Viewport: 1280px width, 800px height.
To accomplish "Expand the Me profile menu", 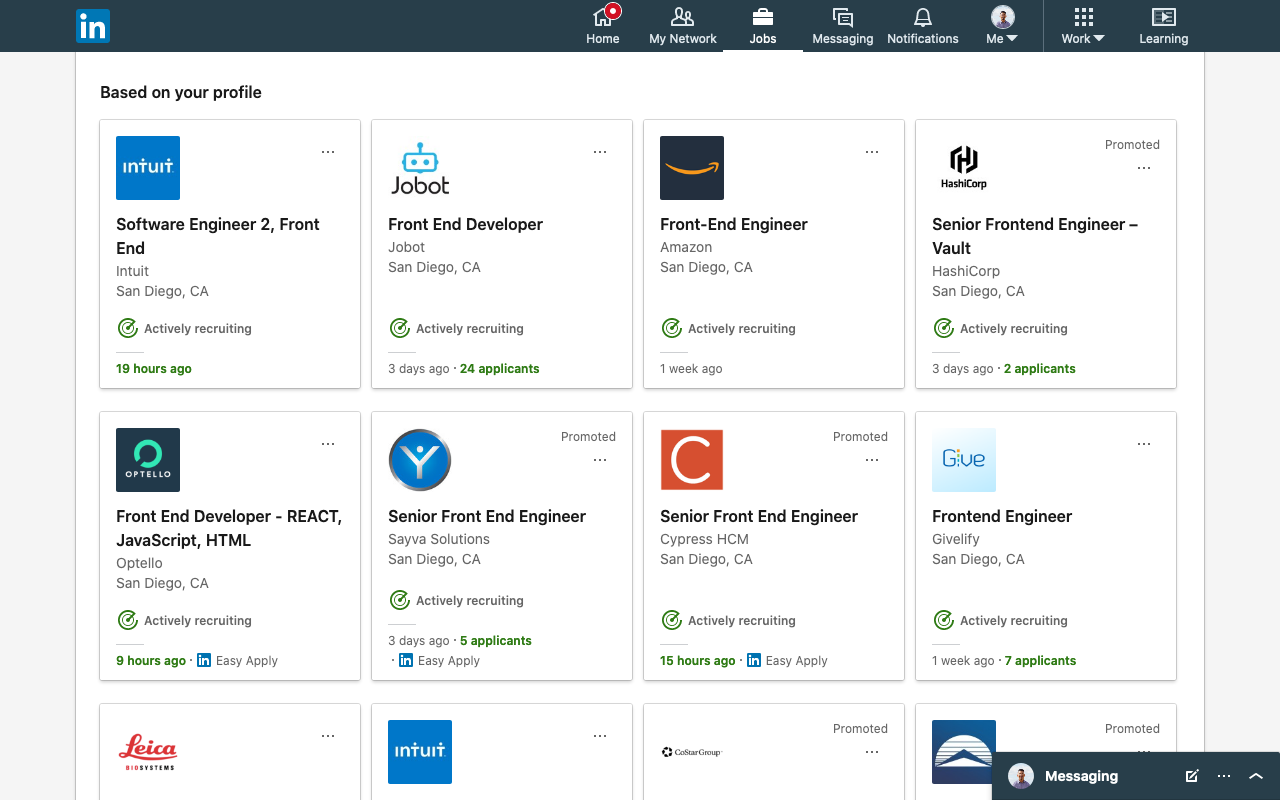I will pos(1002,26).
